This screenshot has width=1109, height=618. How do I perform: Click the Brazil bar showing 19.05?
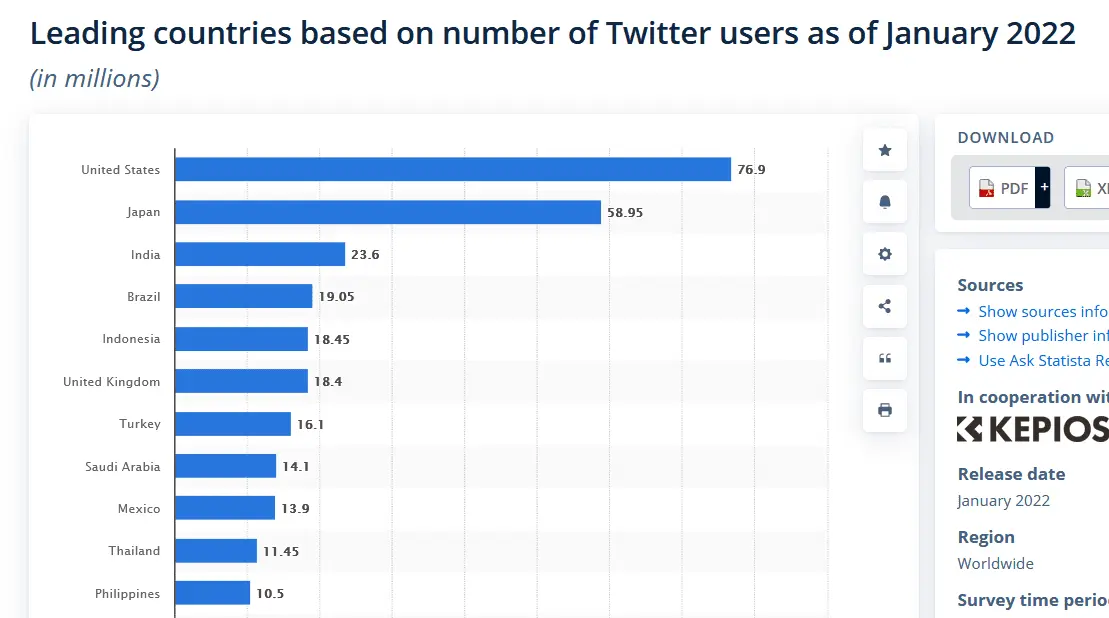coord(244,296)
